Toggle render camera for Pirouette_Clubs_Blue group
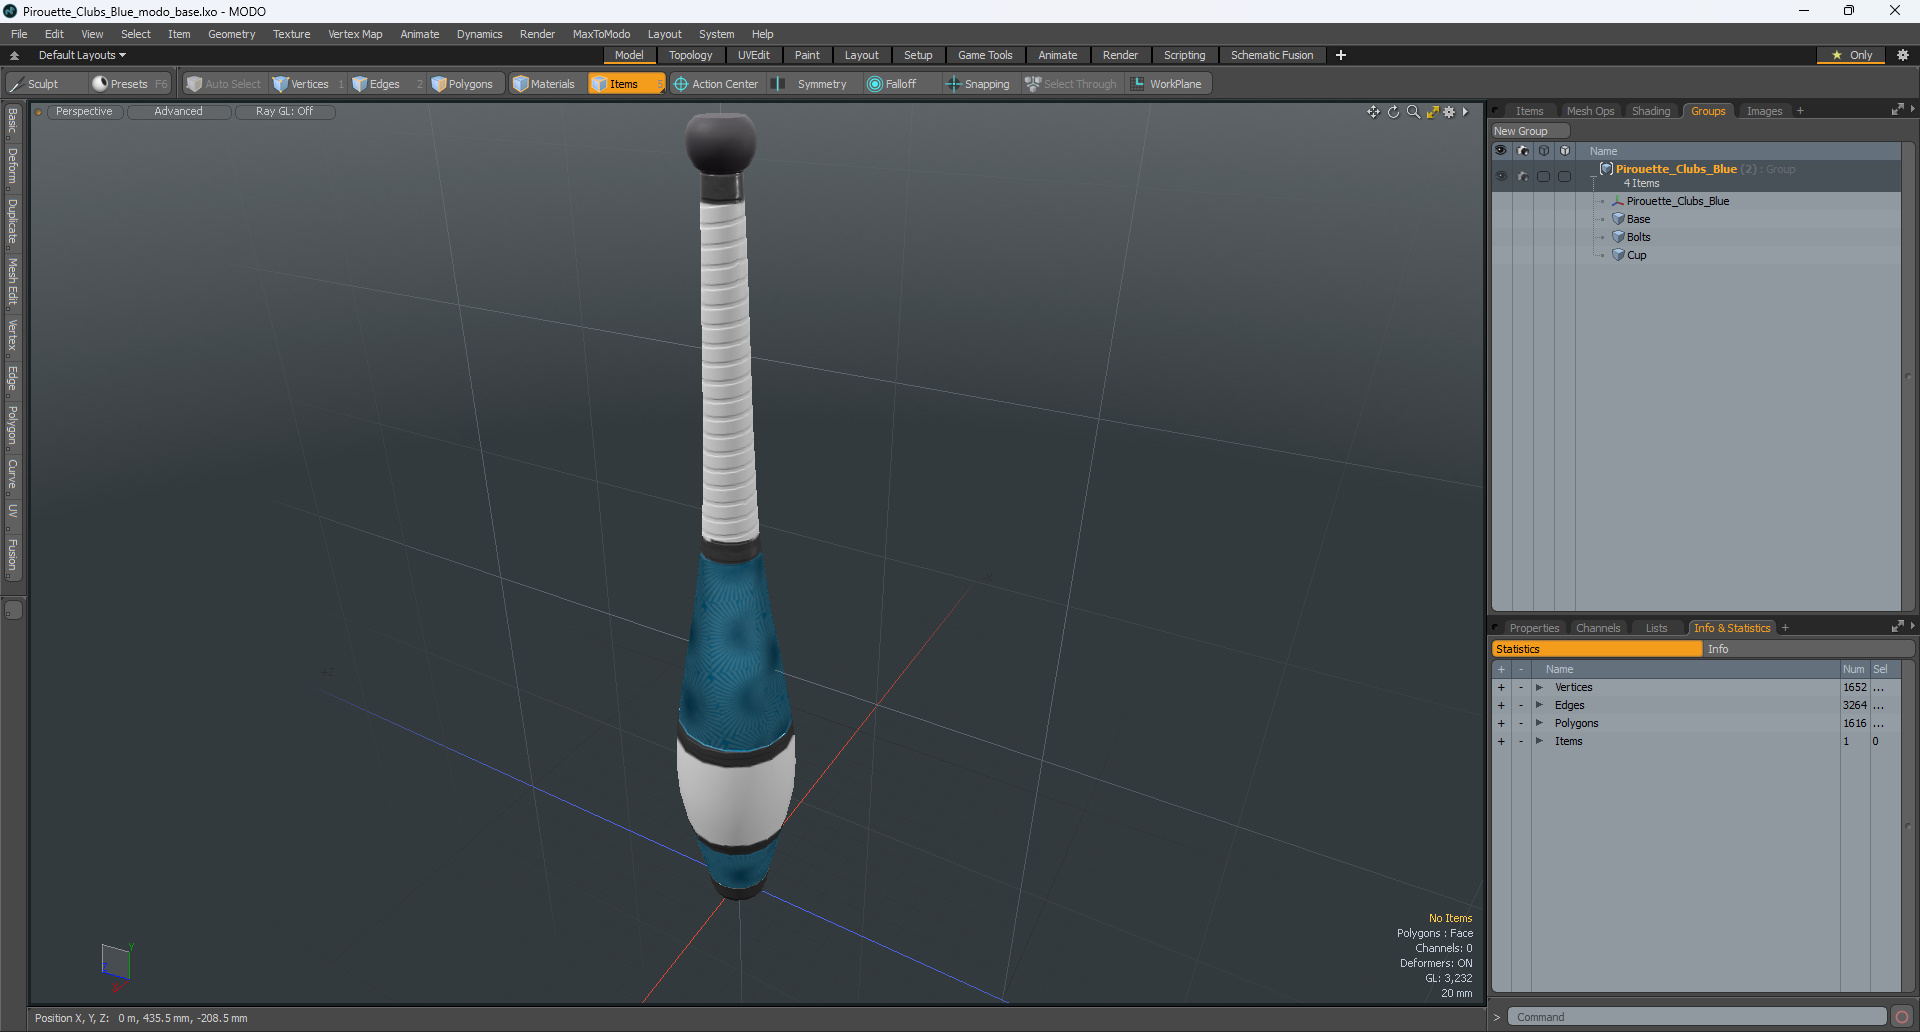1920x1032 pixels. (x=1523, y=176)
